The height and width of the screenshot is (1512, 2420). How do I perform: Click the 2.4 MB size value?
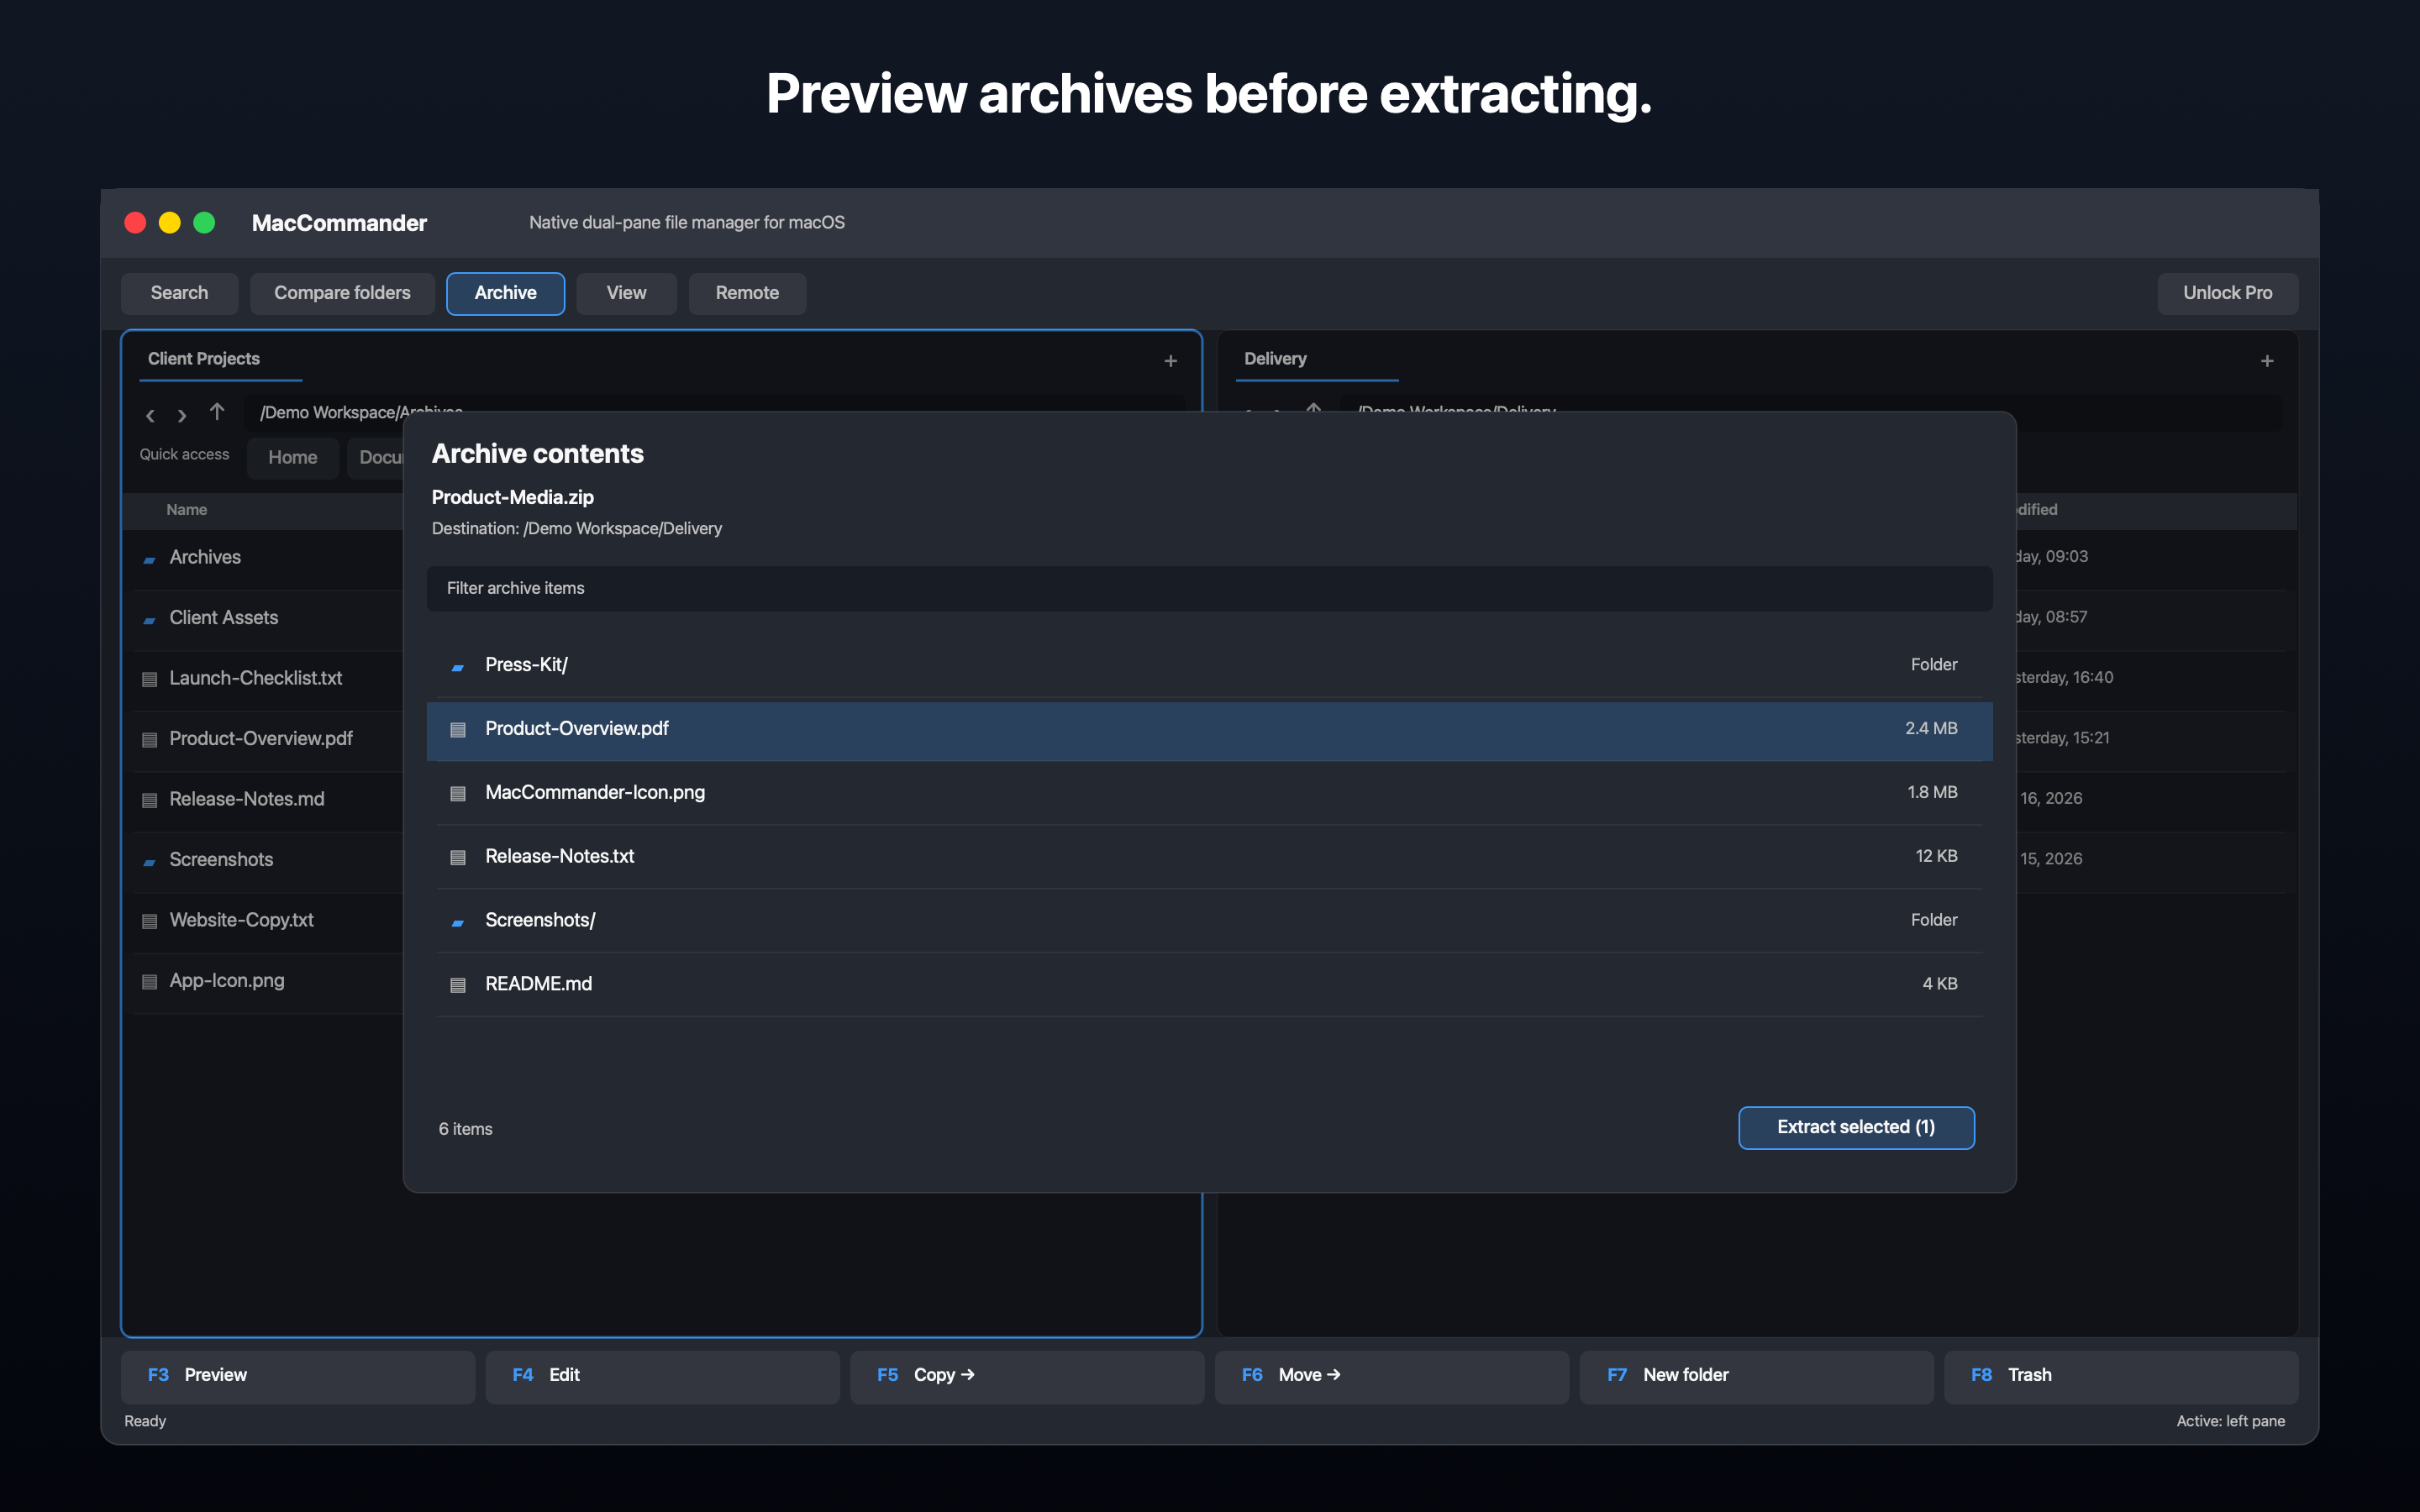[1931, 730]
